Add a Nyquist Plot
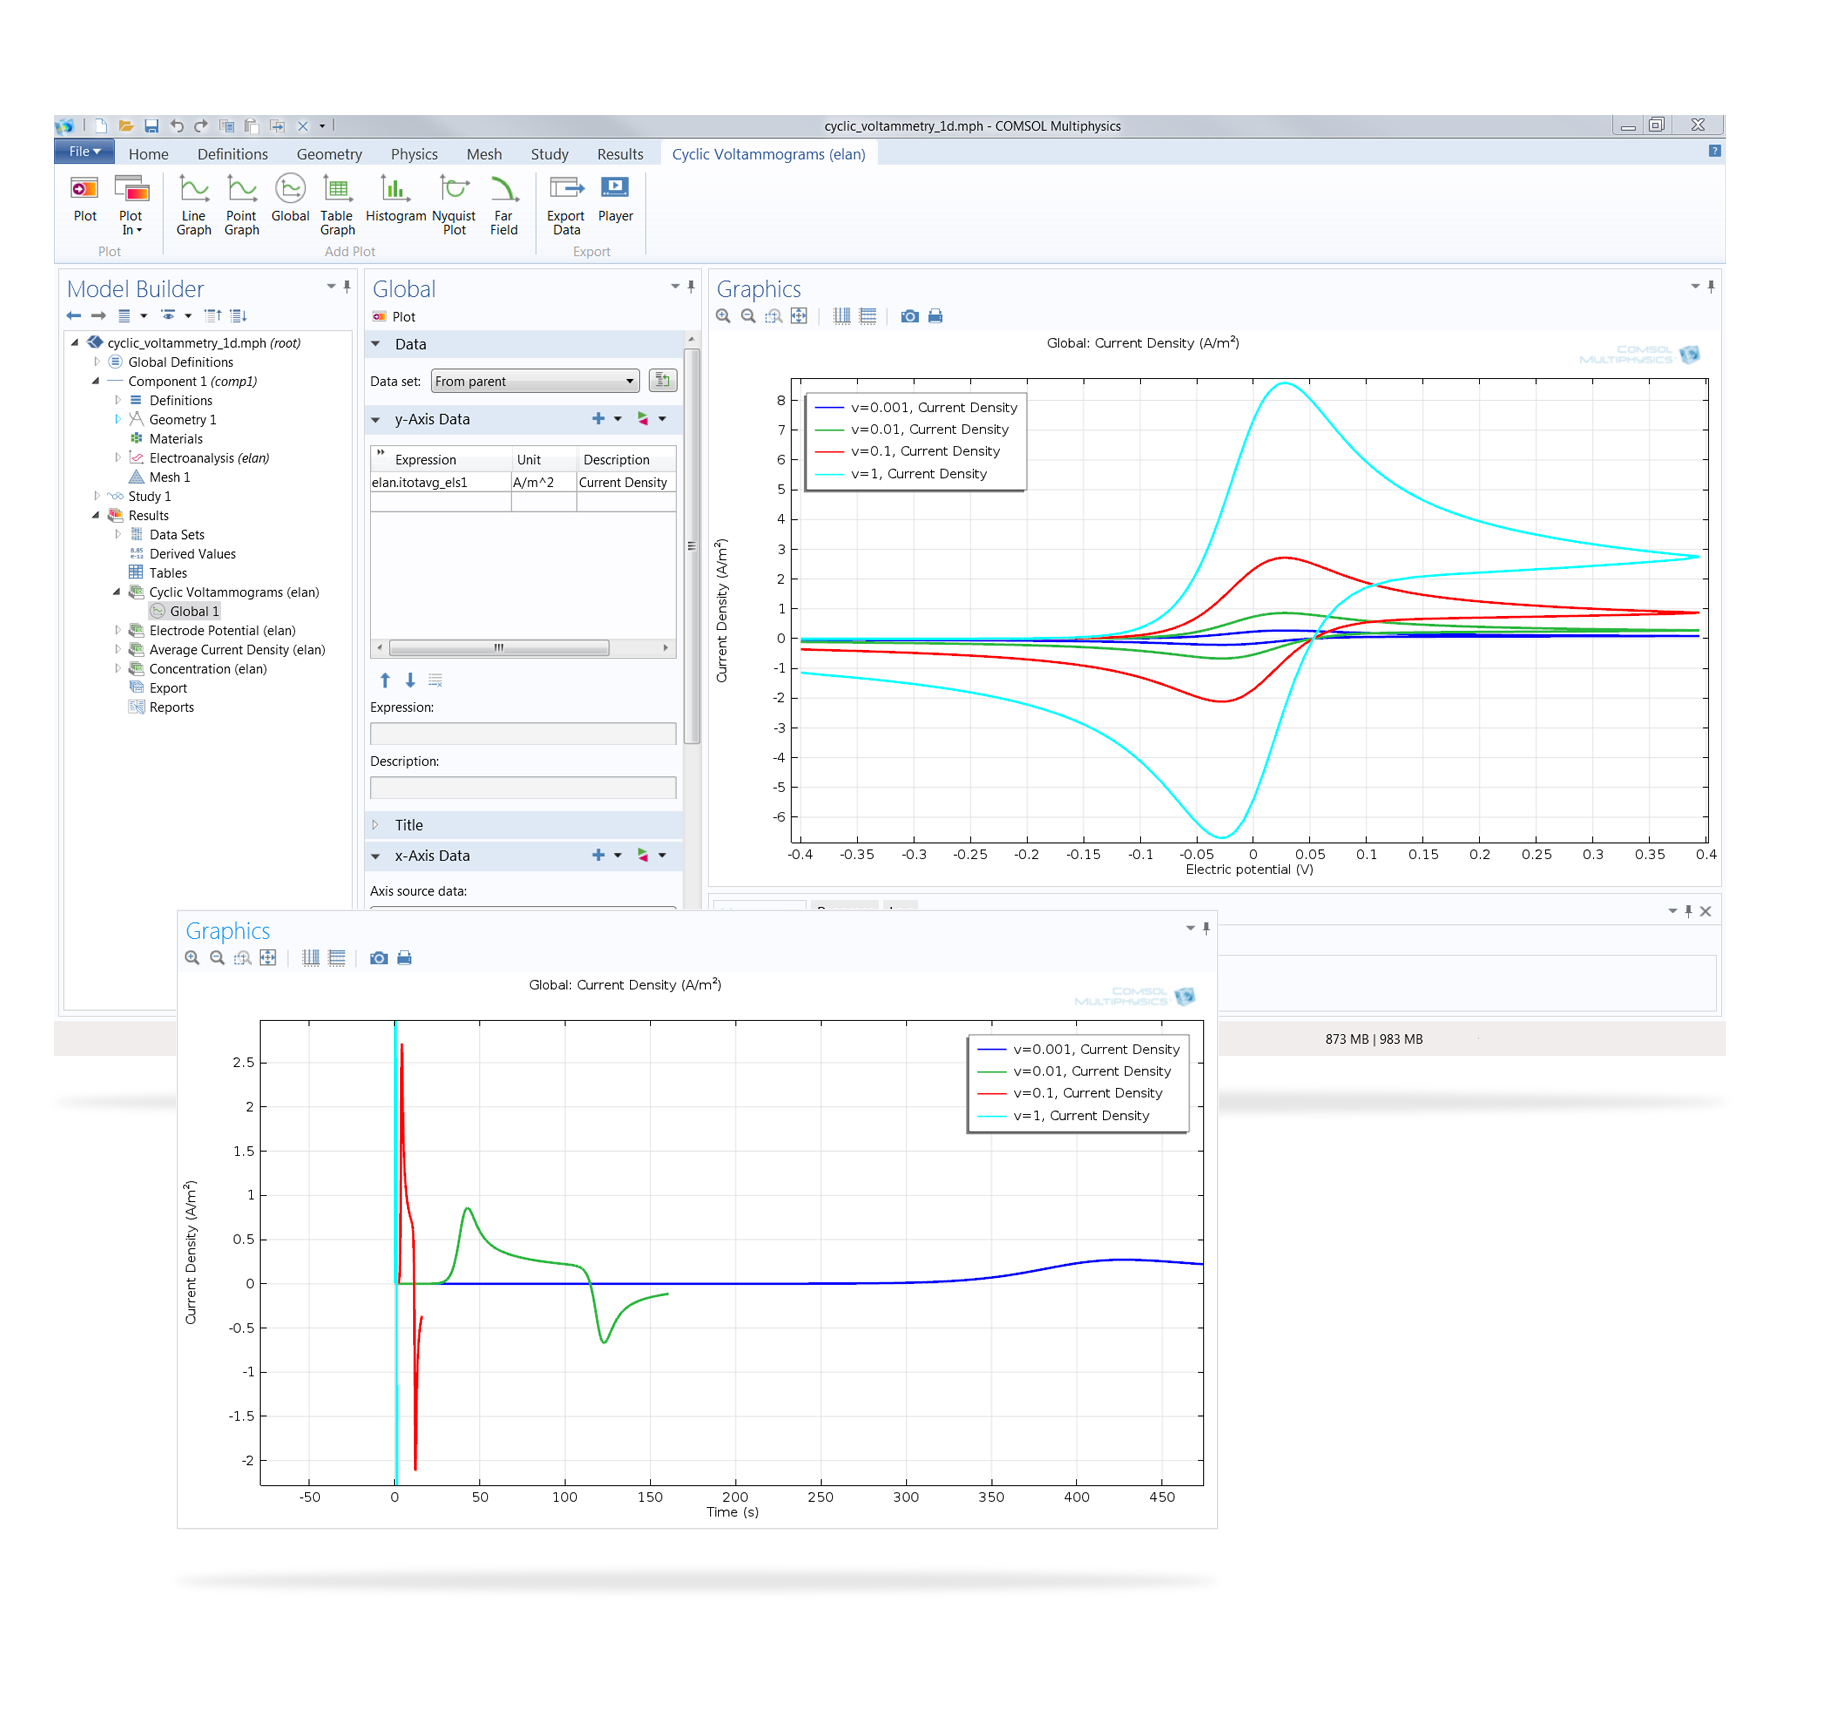This screenshot has height=1732, width=1832. coord(454,205)
